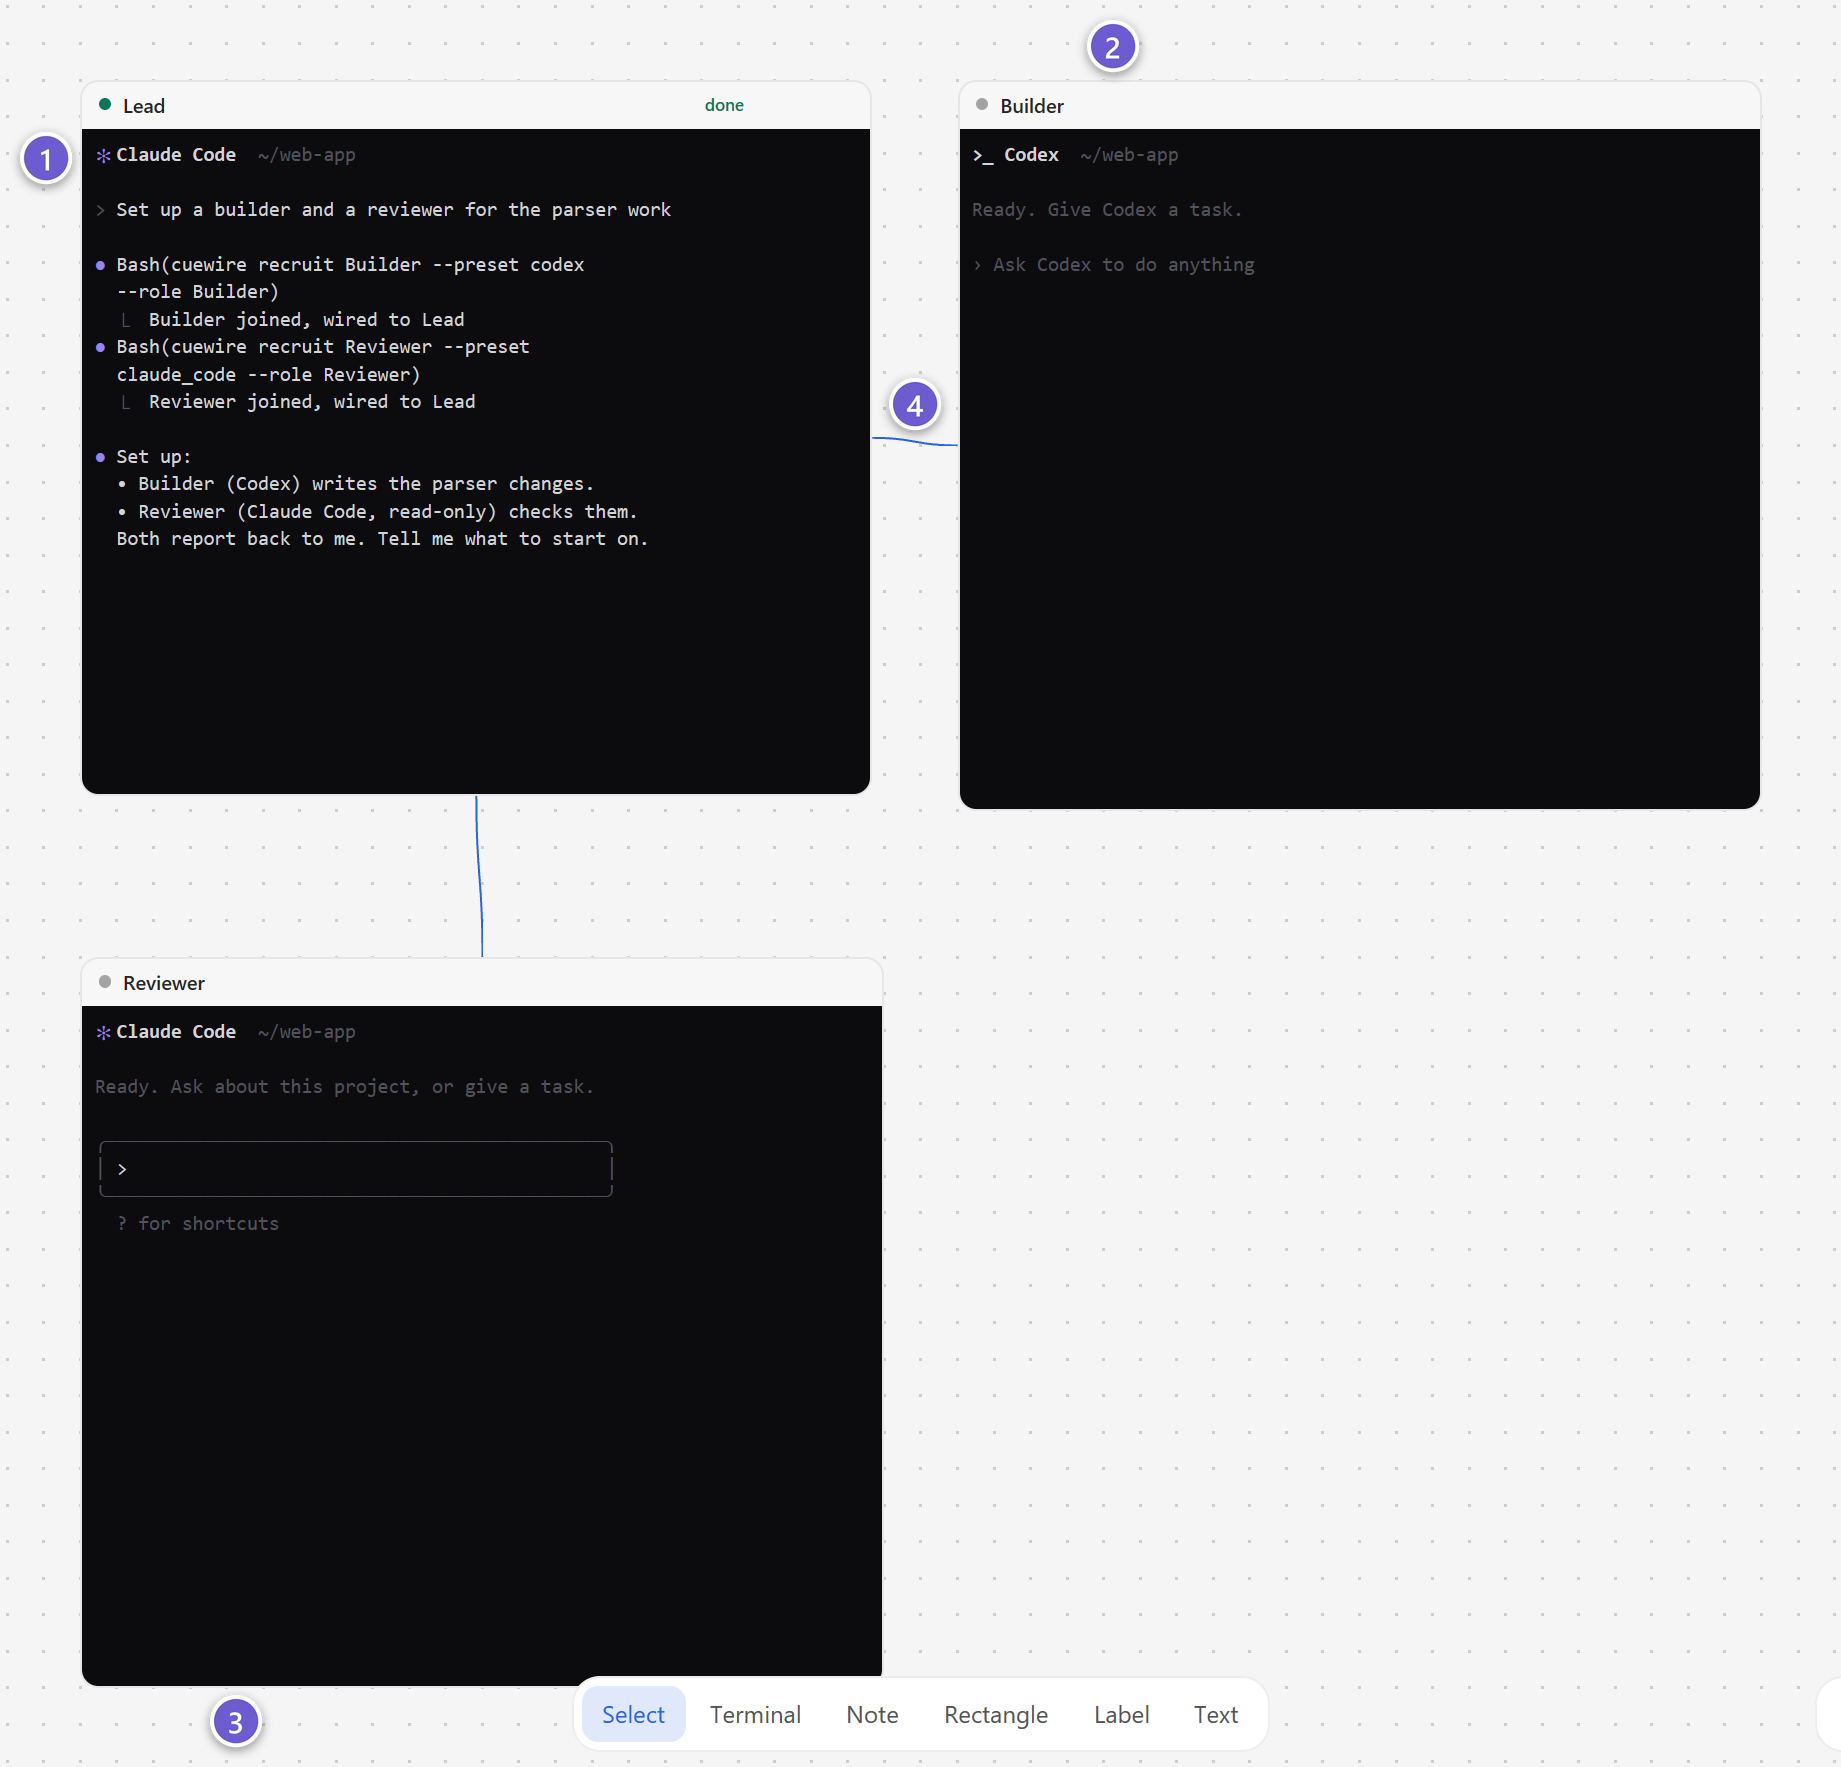Screen dimensions: 1841x1767
Task: Select the Lead terminal title
Action: point(144,106)
